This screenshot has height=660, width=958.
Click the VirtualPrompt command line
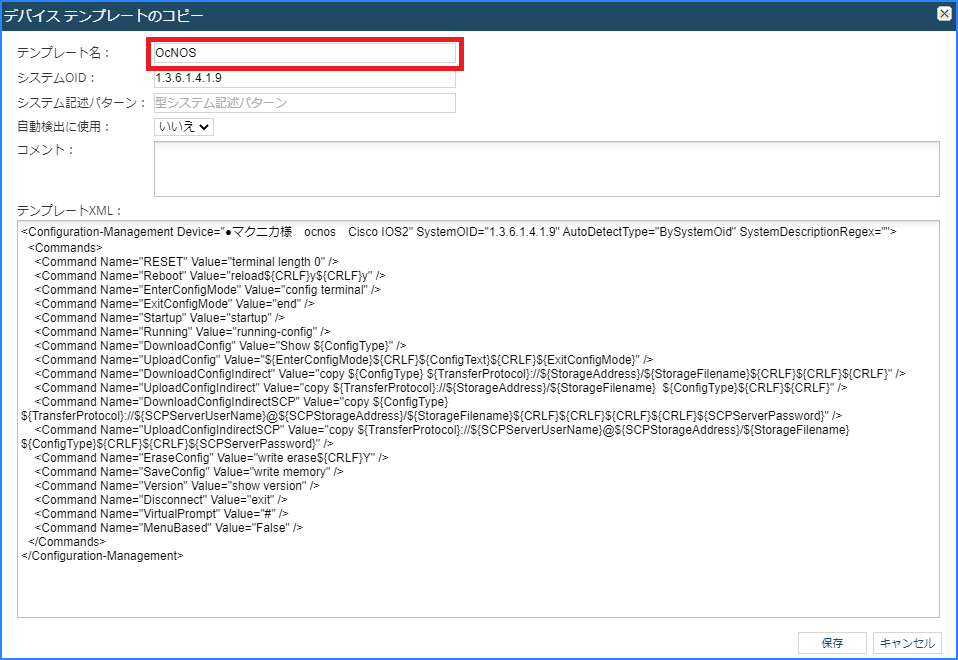[x=162, y=514]
